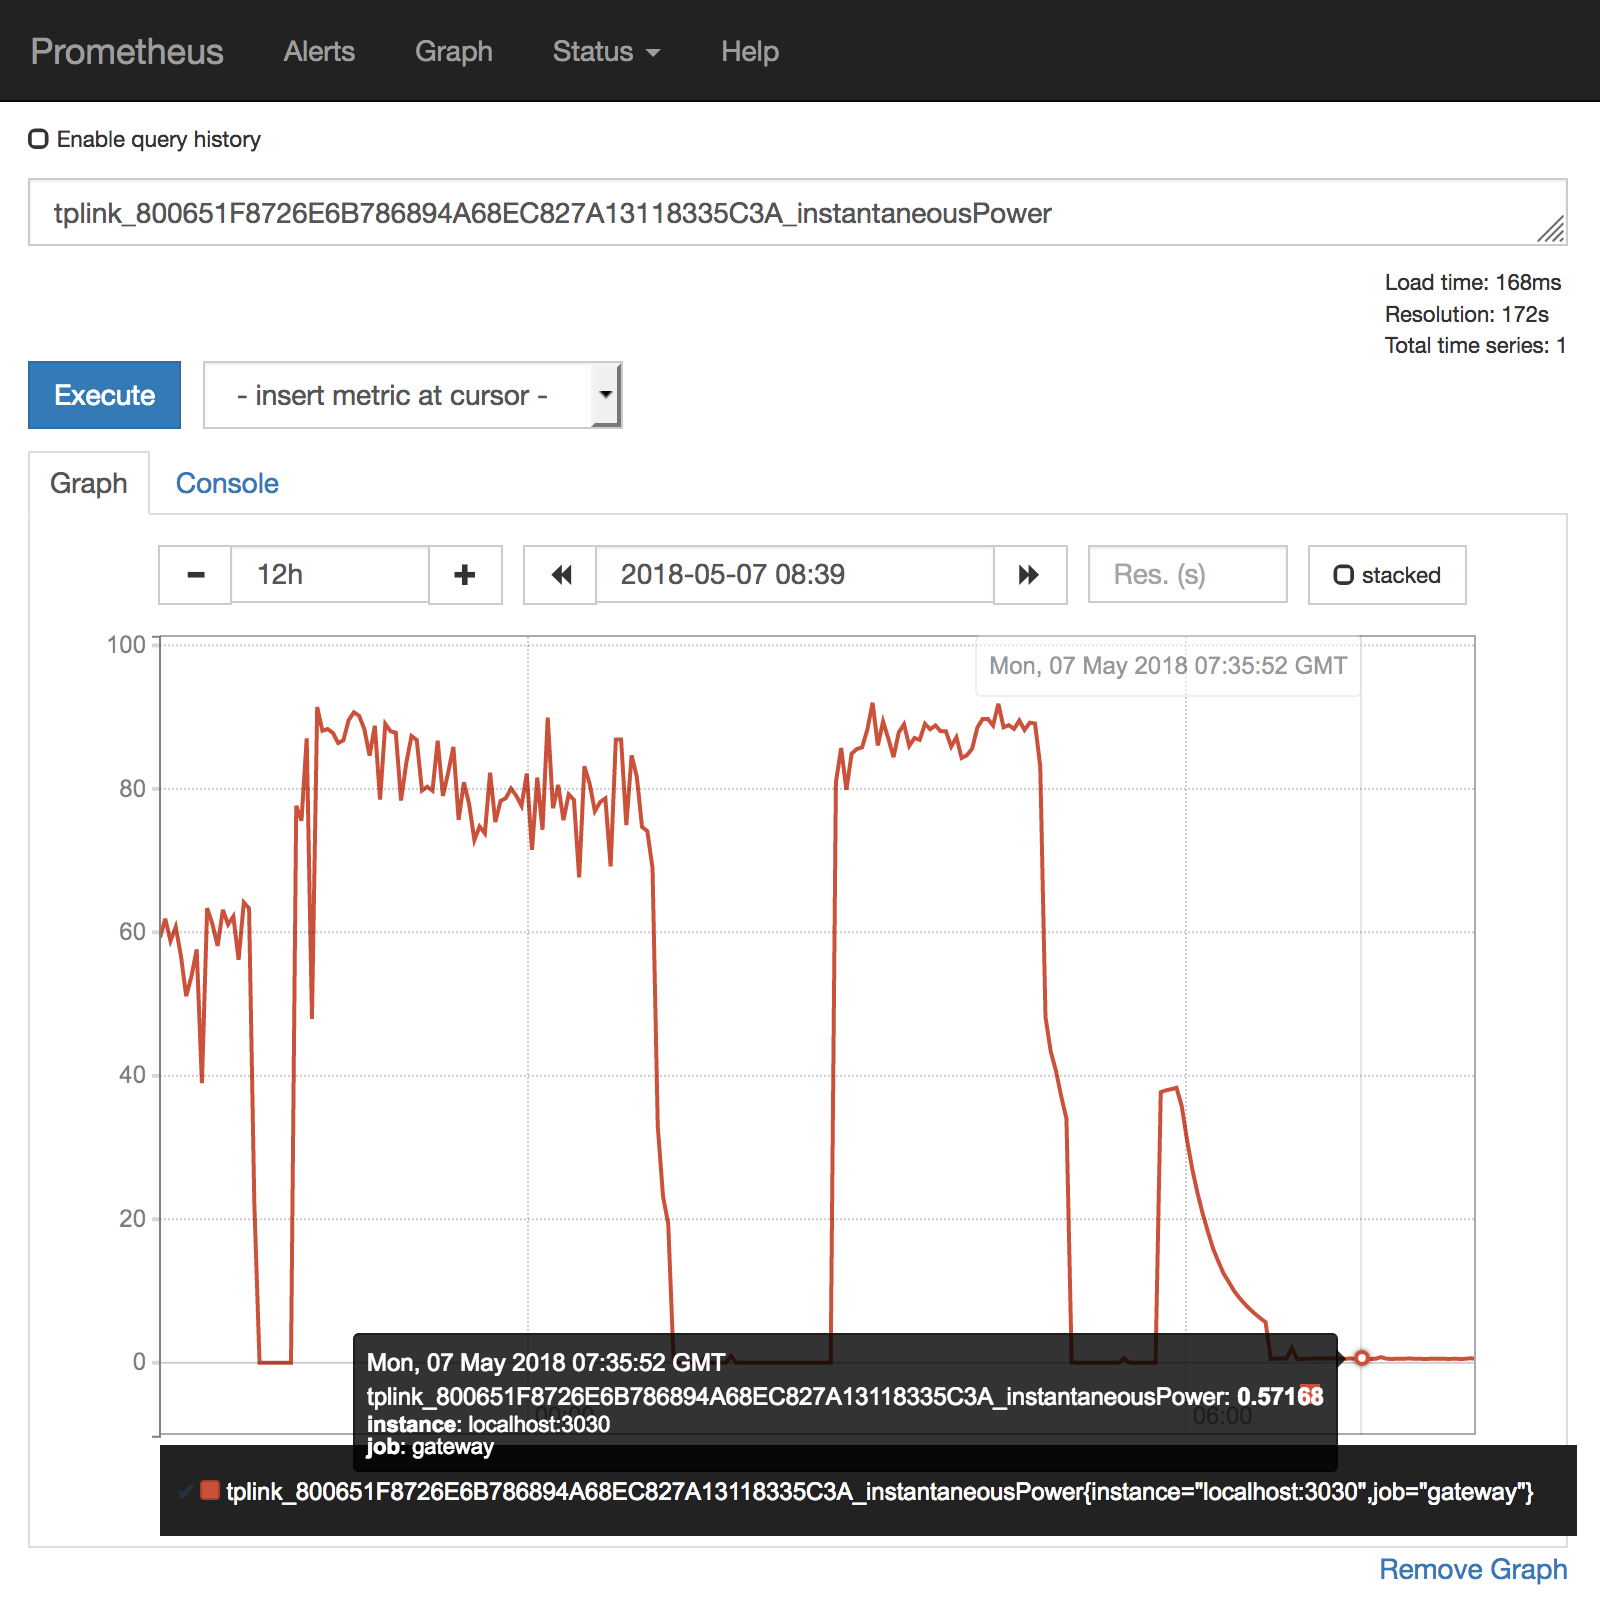The height and width of the screenshot is (1600, 1600).
Task: Click the y-axis label 60
Action: tap(133, 932)
